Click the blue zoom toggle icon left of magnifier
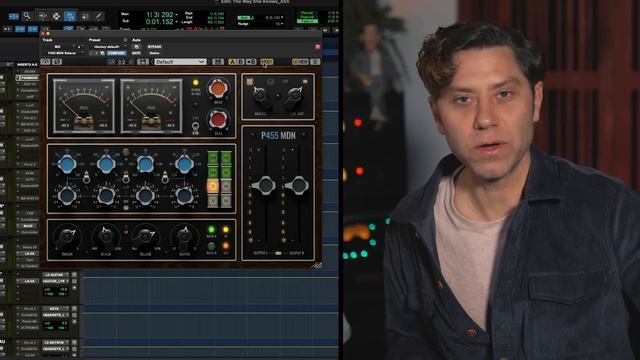The height and width of the screenshot is (360, 640). [x=13, y=16]
